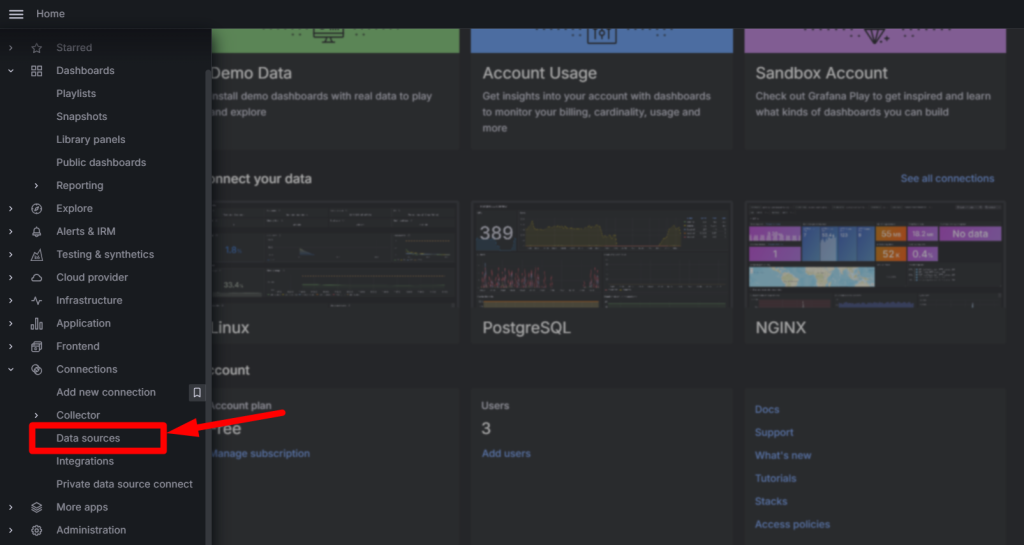This screenshot has height=545, width=1024.
Task: Expand the Reporting submenu chevron
Action: click(36, 186)
